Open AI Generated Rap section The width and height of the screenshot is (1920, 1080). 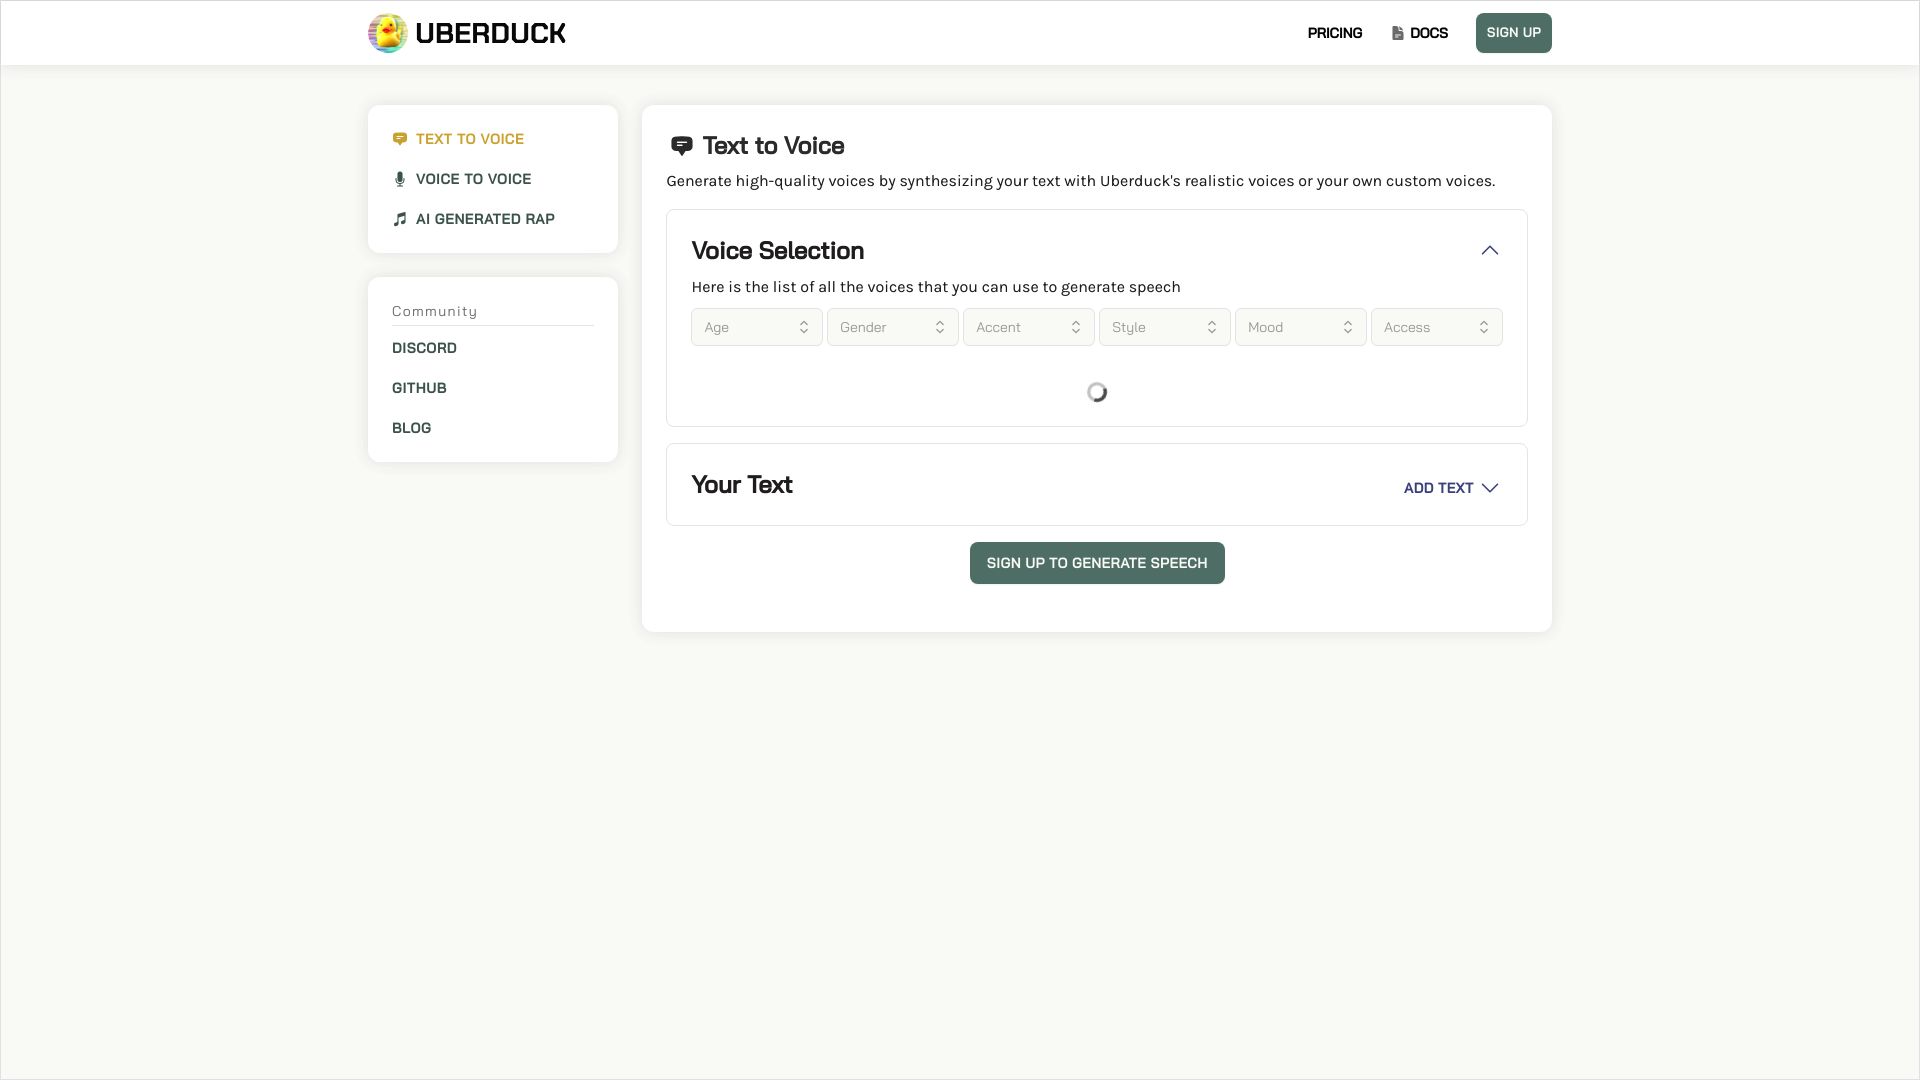tap(473, 219)
